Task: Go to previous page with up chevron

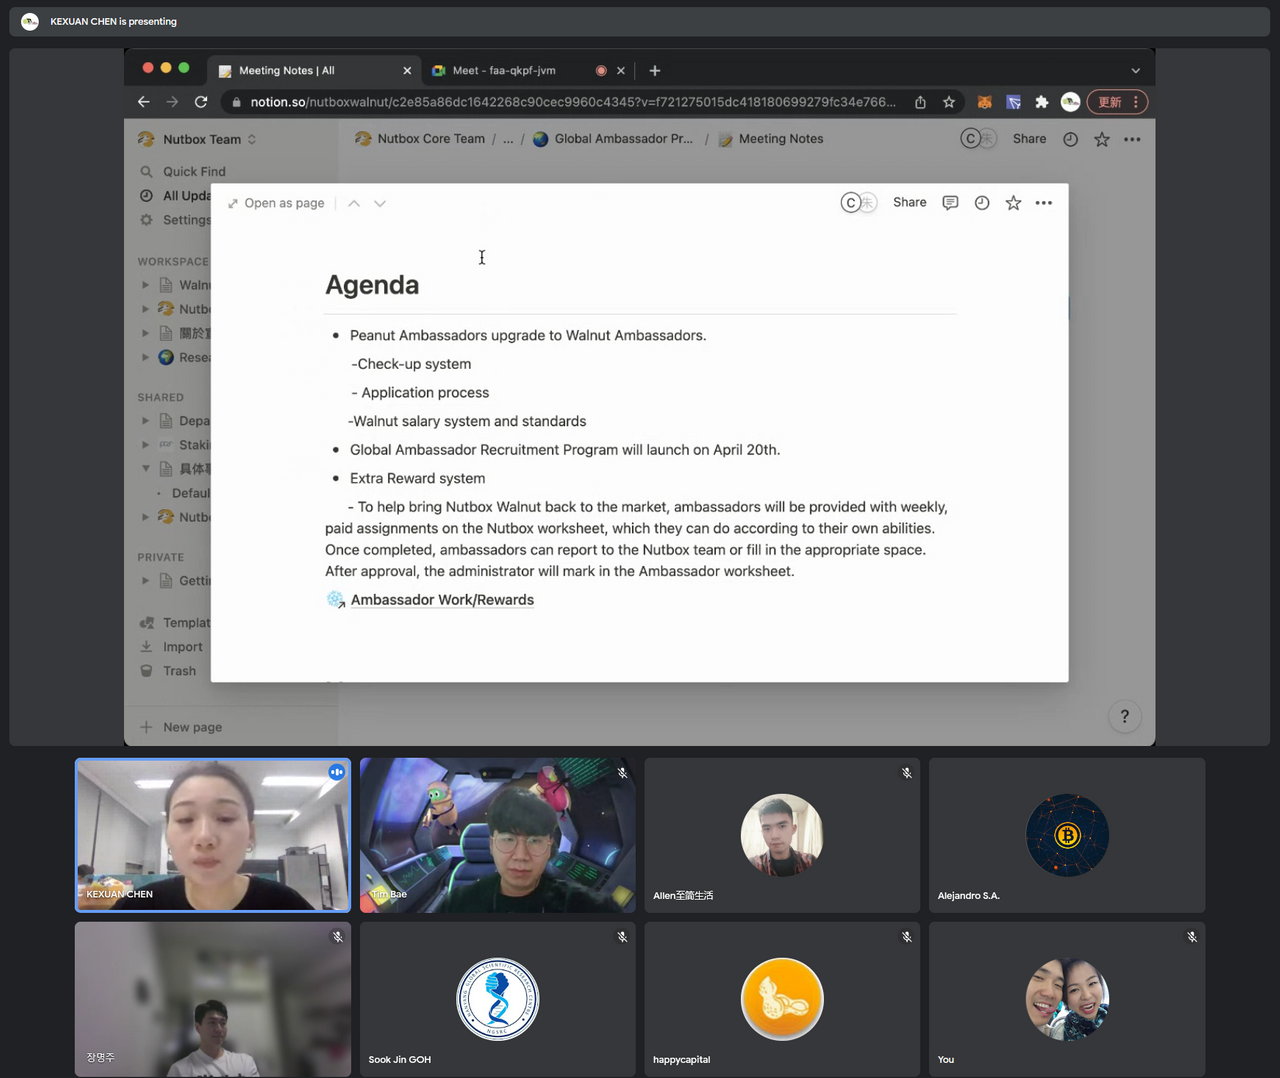Action: (354, 203)
